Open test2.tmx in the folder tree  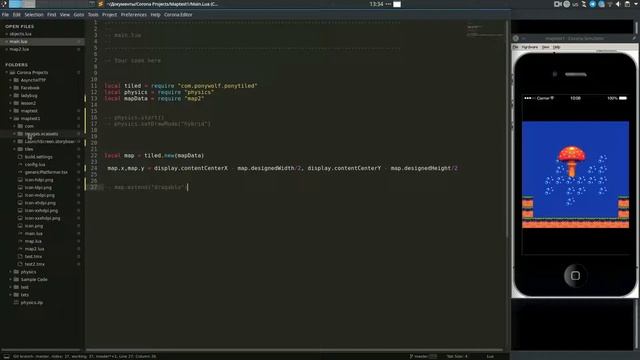click(35, 264)
